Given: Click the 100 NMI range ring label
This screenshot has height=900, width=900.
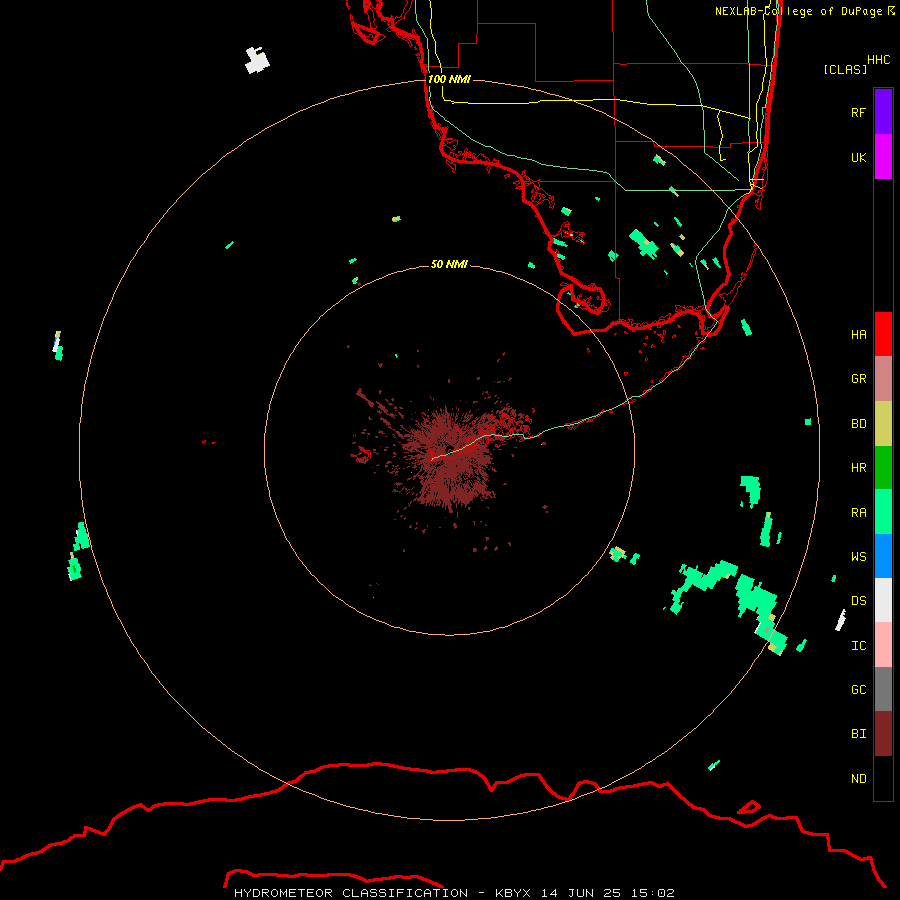Looking at the screenshot, I should [x=449, y=79].
